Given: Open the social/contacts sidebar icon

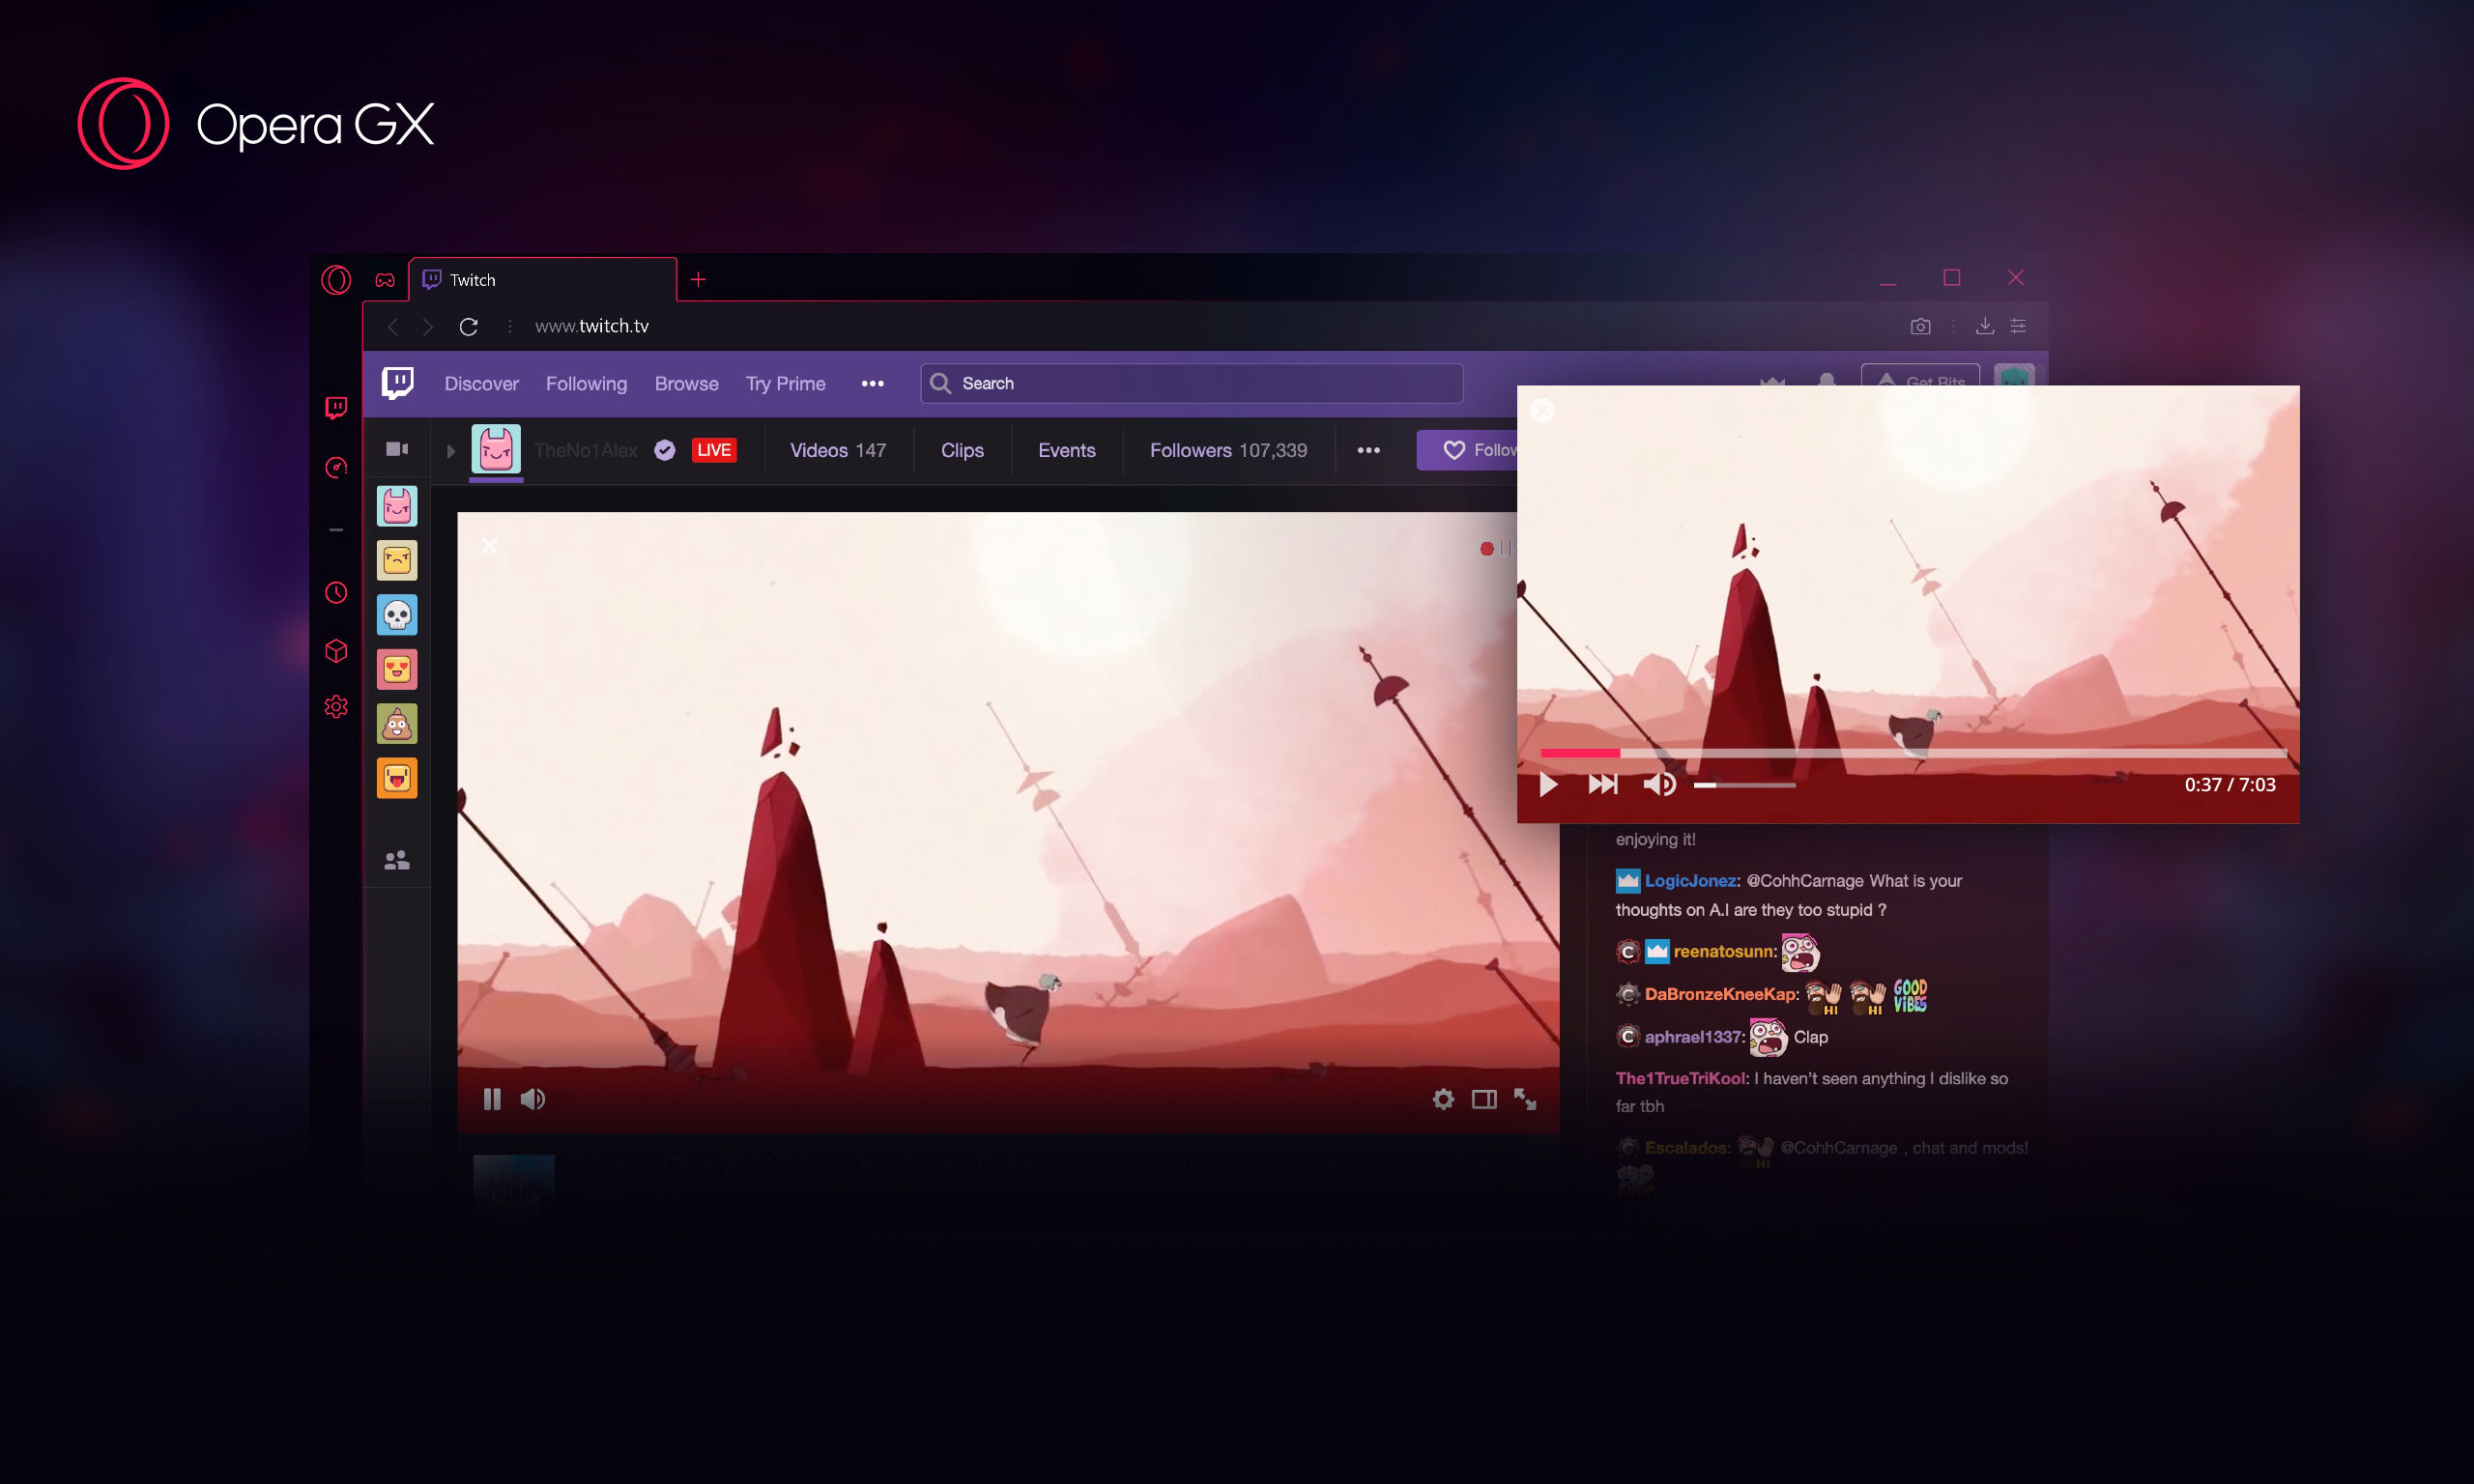Looking at the screenshot, I should click(x=397, y=862).
